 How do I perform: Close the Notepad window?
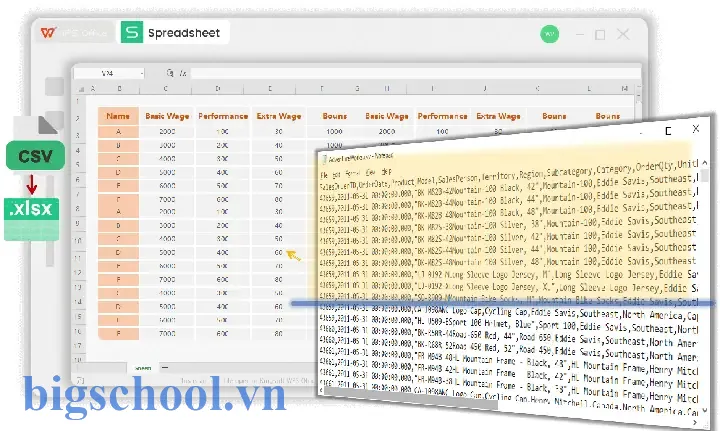pos(696,129)
